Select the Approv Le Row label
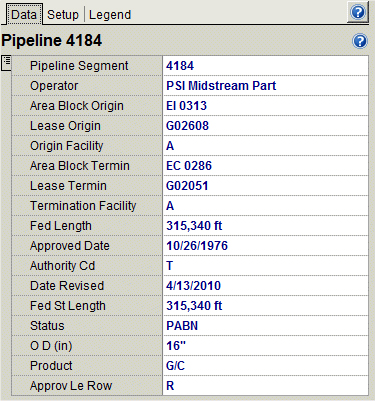Image resolution: width=375 pixels, height=401 pixels. click(x=71, y=386)
